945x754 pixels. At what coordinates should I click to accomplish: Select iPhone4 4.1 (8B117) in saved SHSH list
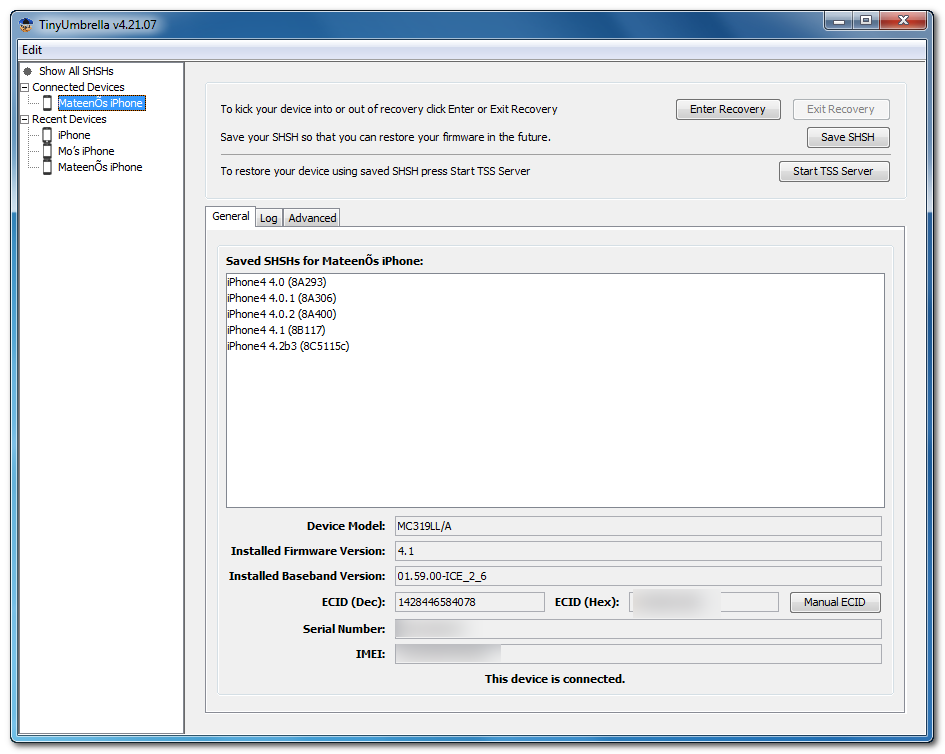point(276,330)
